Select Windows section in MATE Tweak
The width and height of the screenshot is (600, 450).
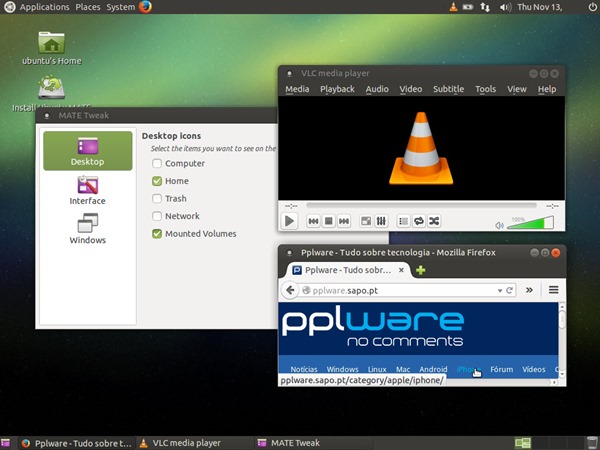tap(88, 228)
